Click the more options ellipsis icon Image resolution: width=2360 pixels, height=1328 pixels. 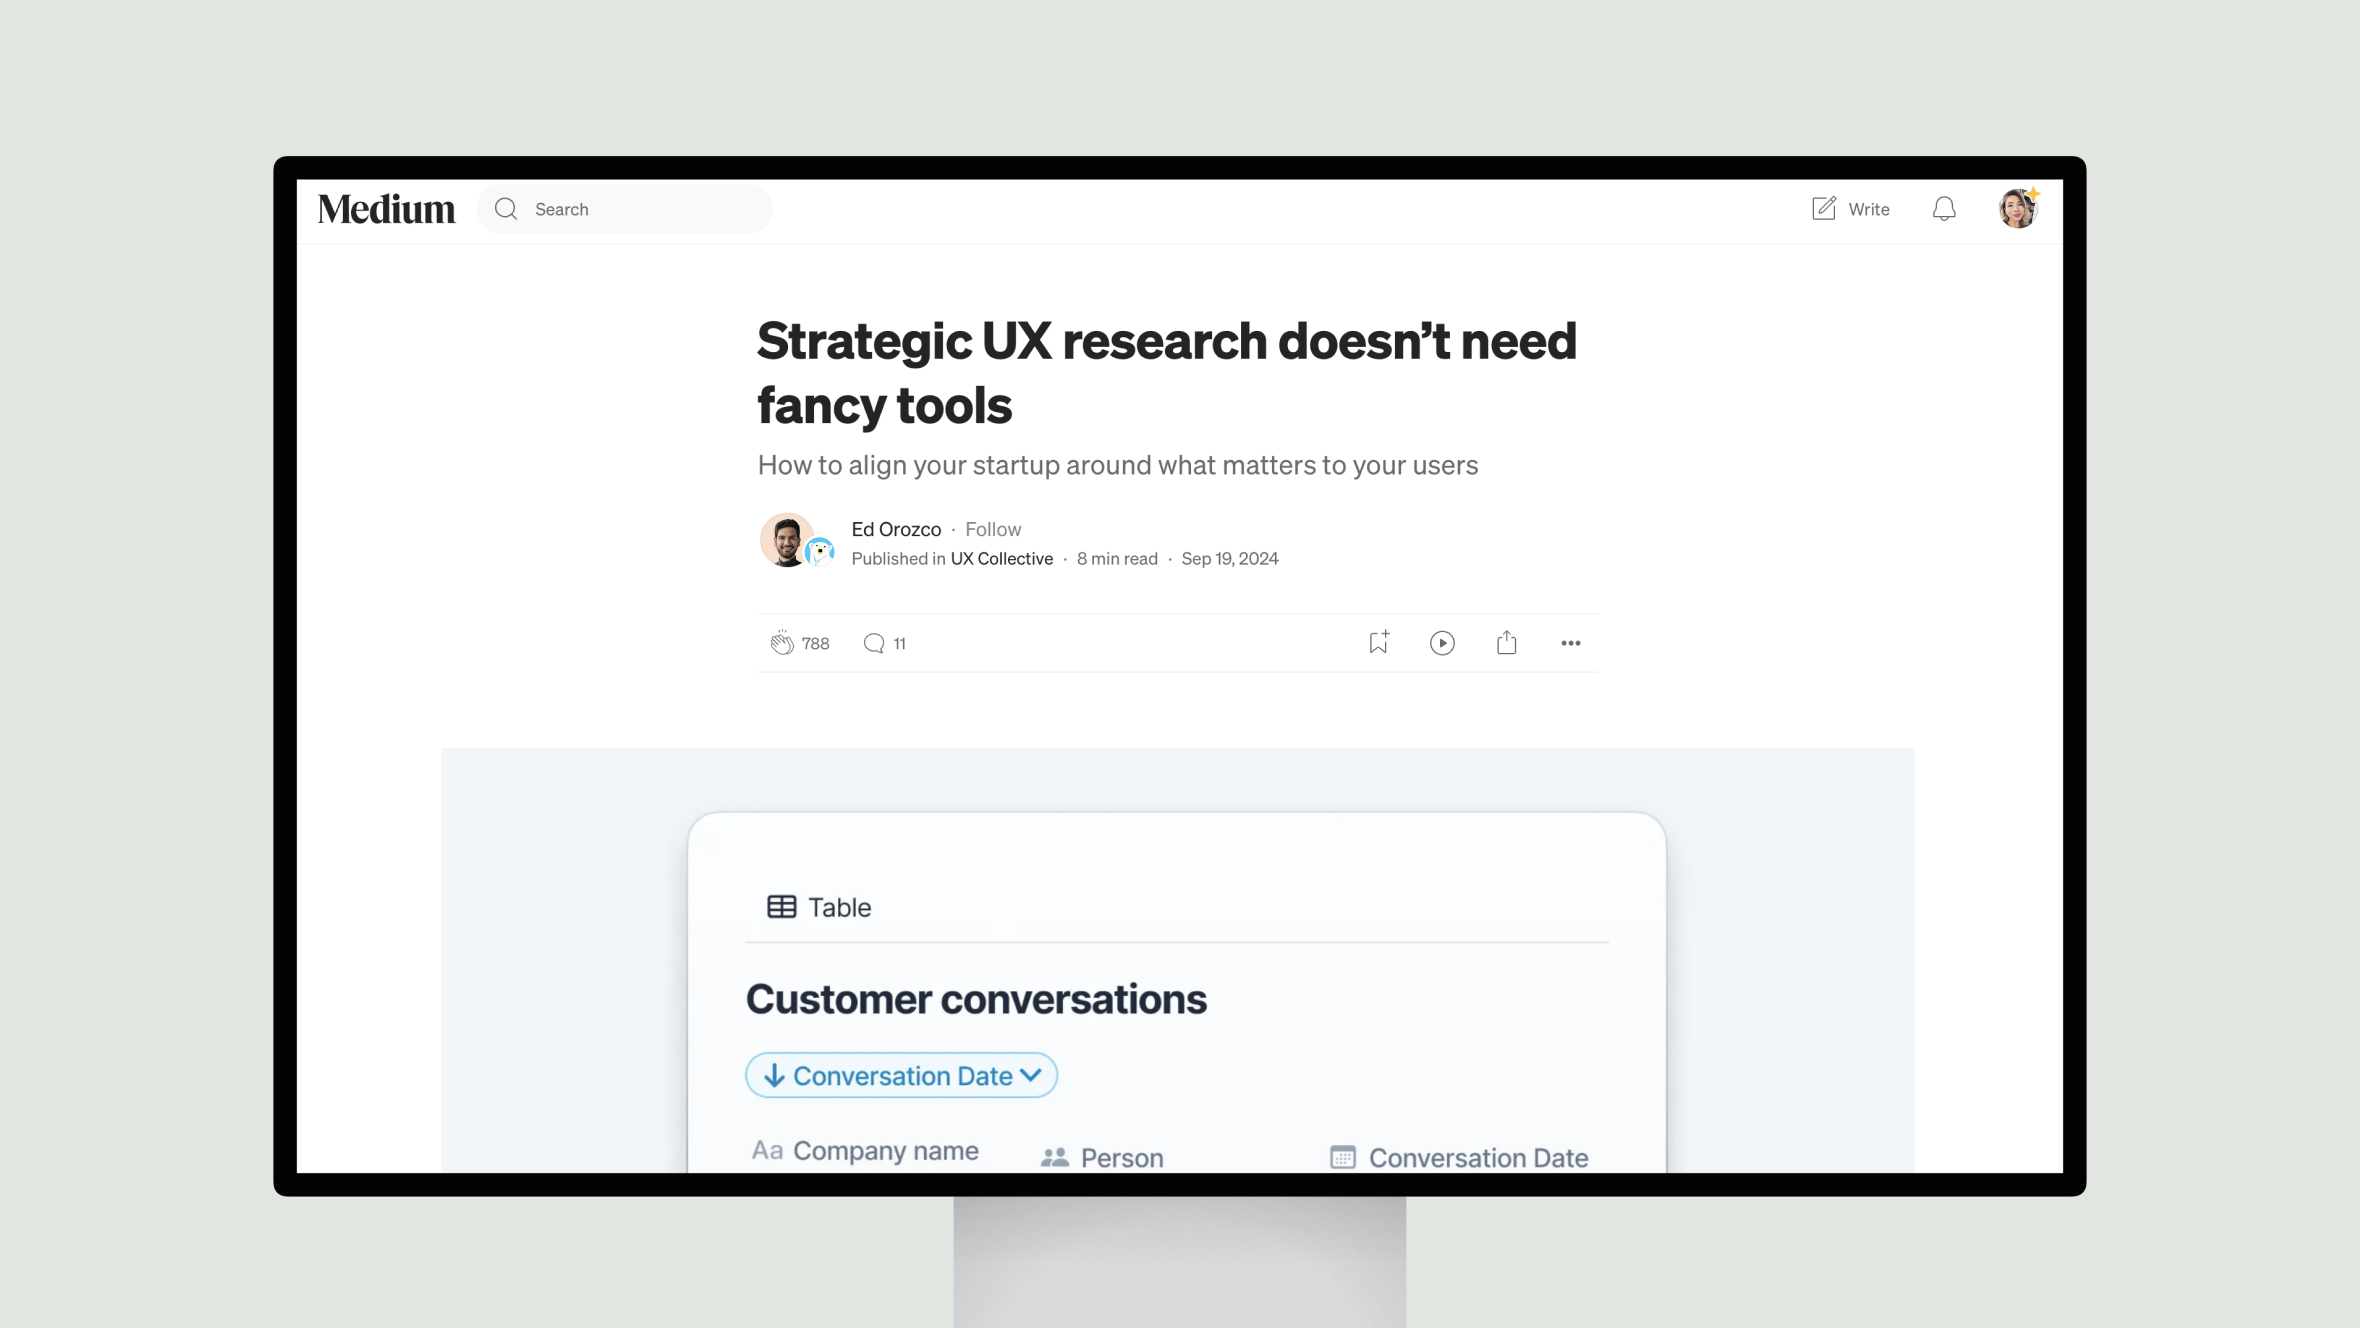tap(1571, 642)
